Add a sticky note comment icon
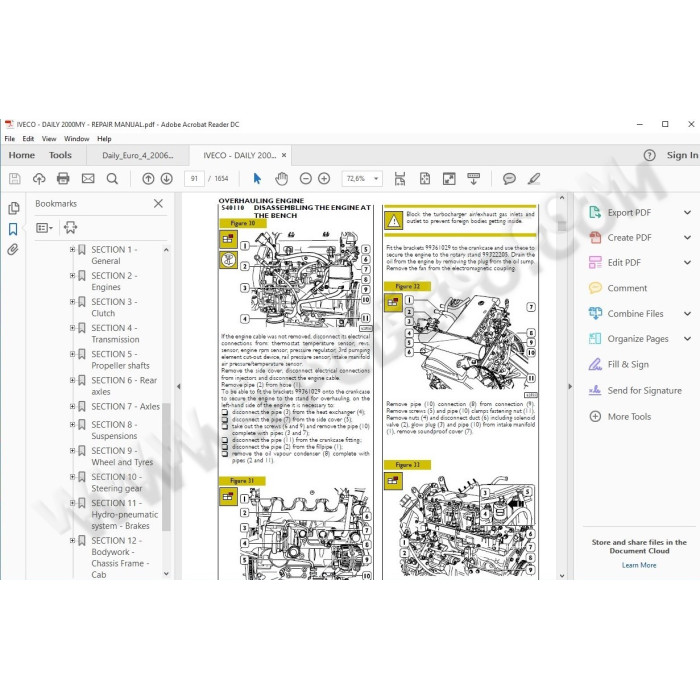 coord(509,179)
